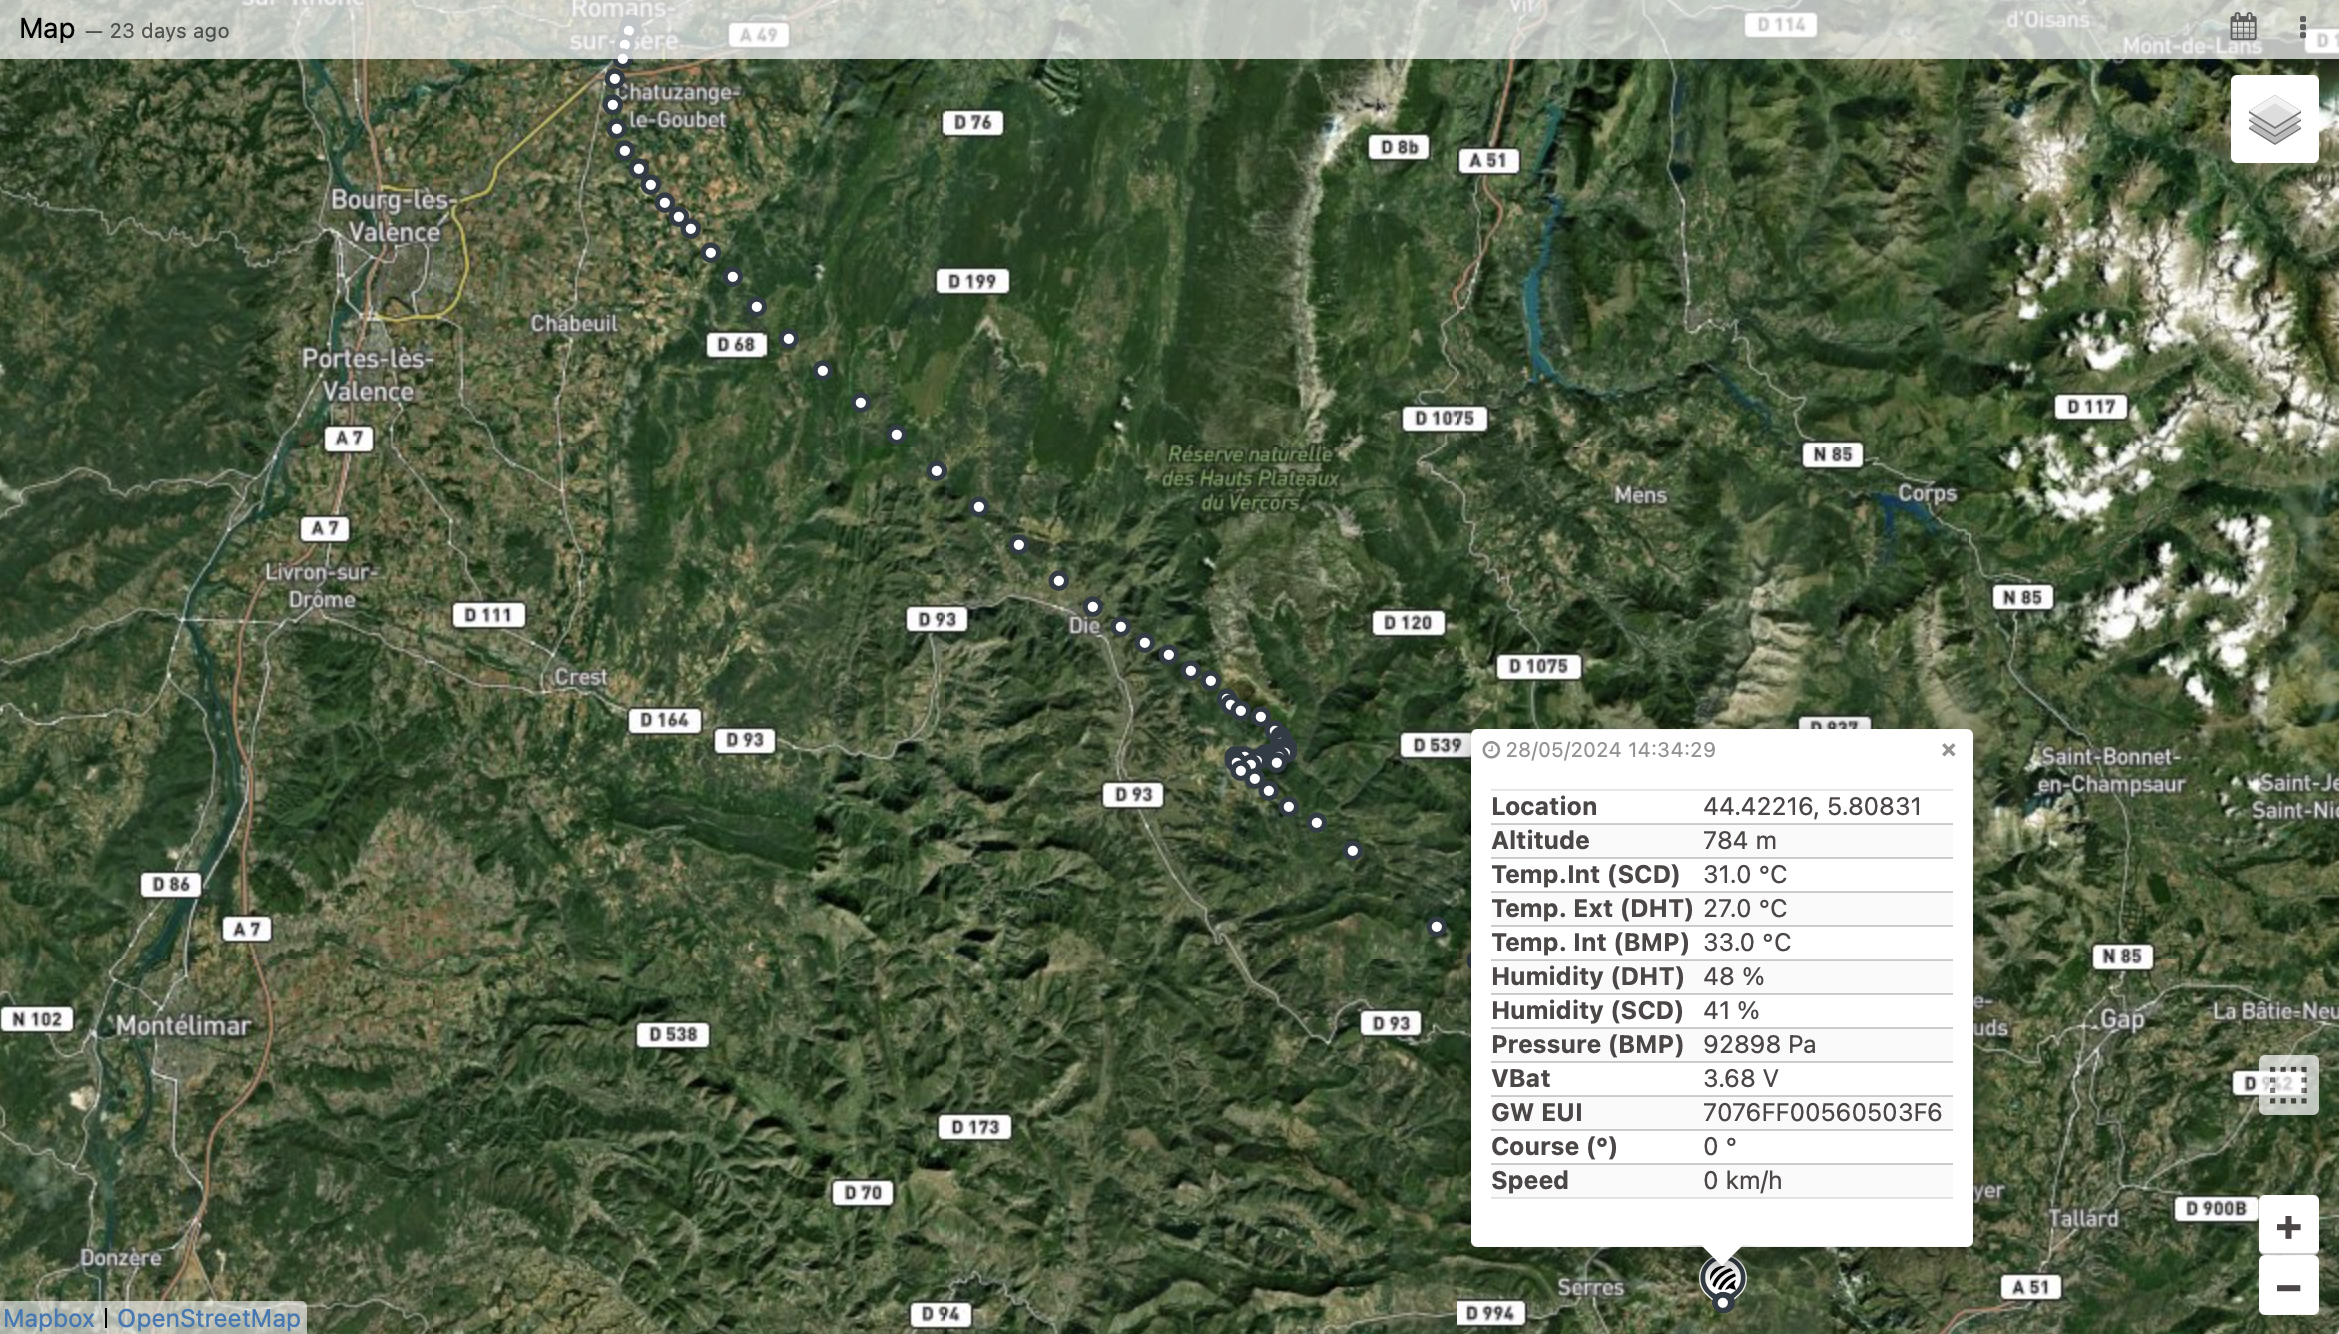The image size is (2339, 1334).
Task: Open the Mapbox attribution link
Action: [x=49, y=1318]
